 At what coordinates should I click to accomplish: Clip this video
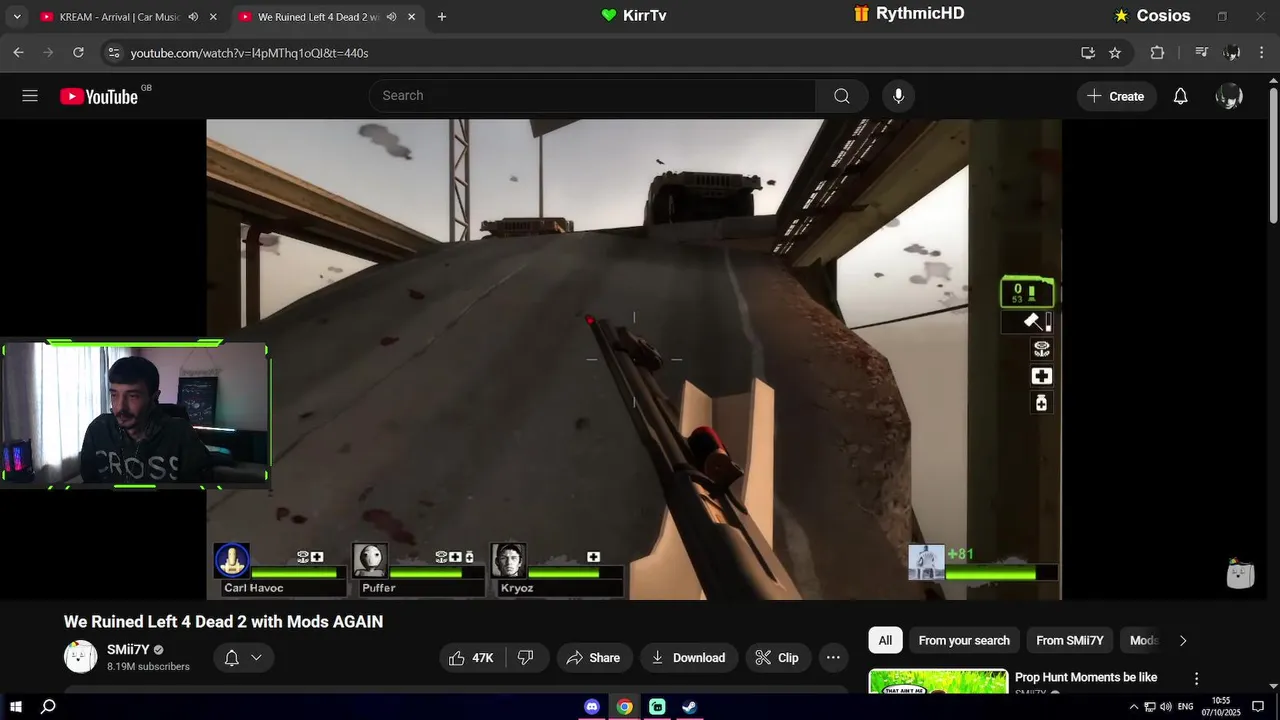[777, 658]
